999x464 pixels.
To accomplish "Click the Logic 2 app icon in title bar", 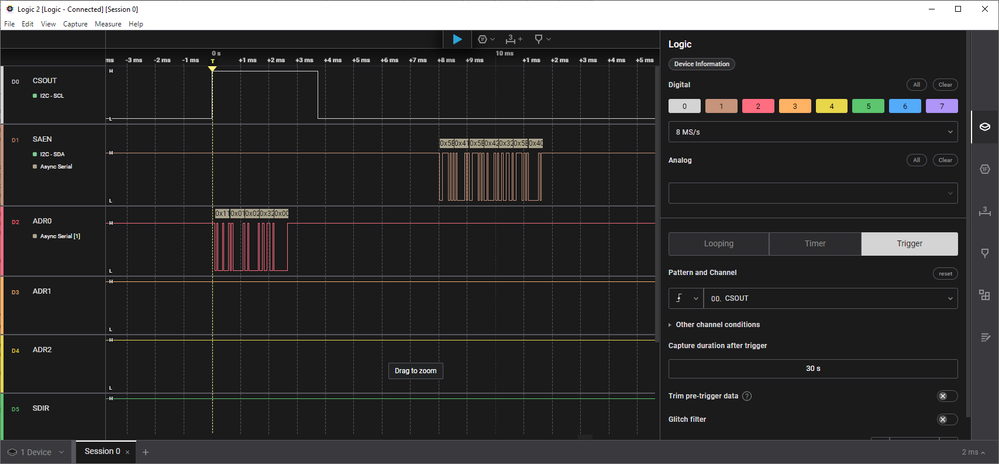I will click(x=8, y=9).
